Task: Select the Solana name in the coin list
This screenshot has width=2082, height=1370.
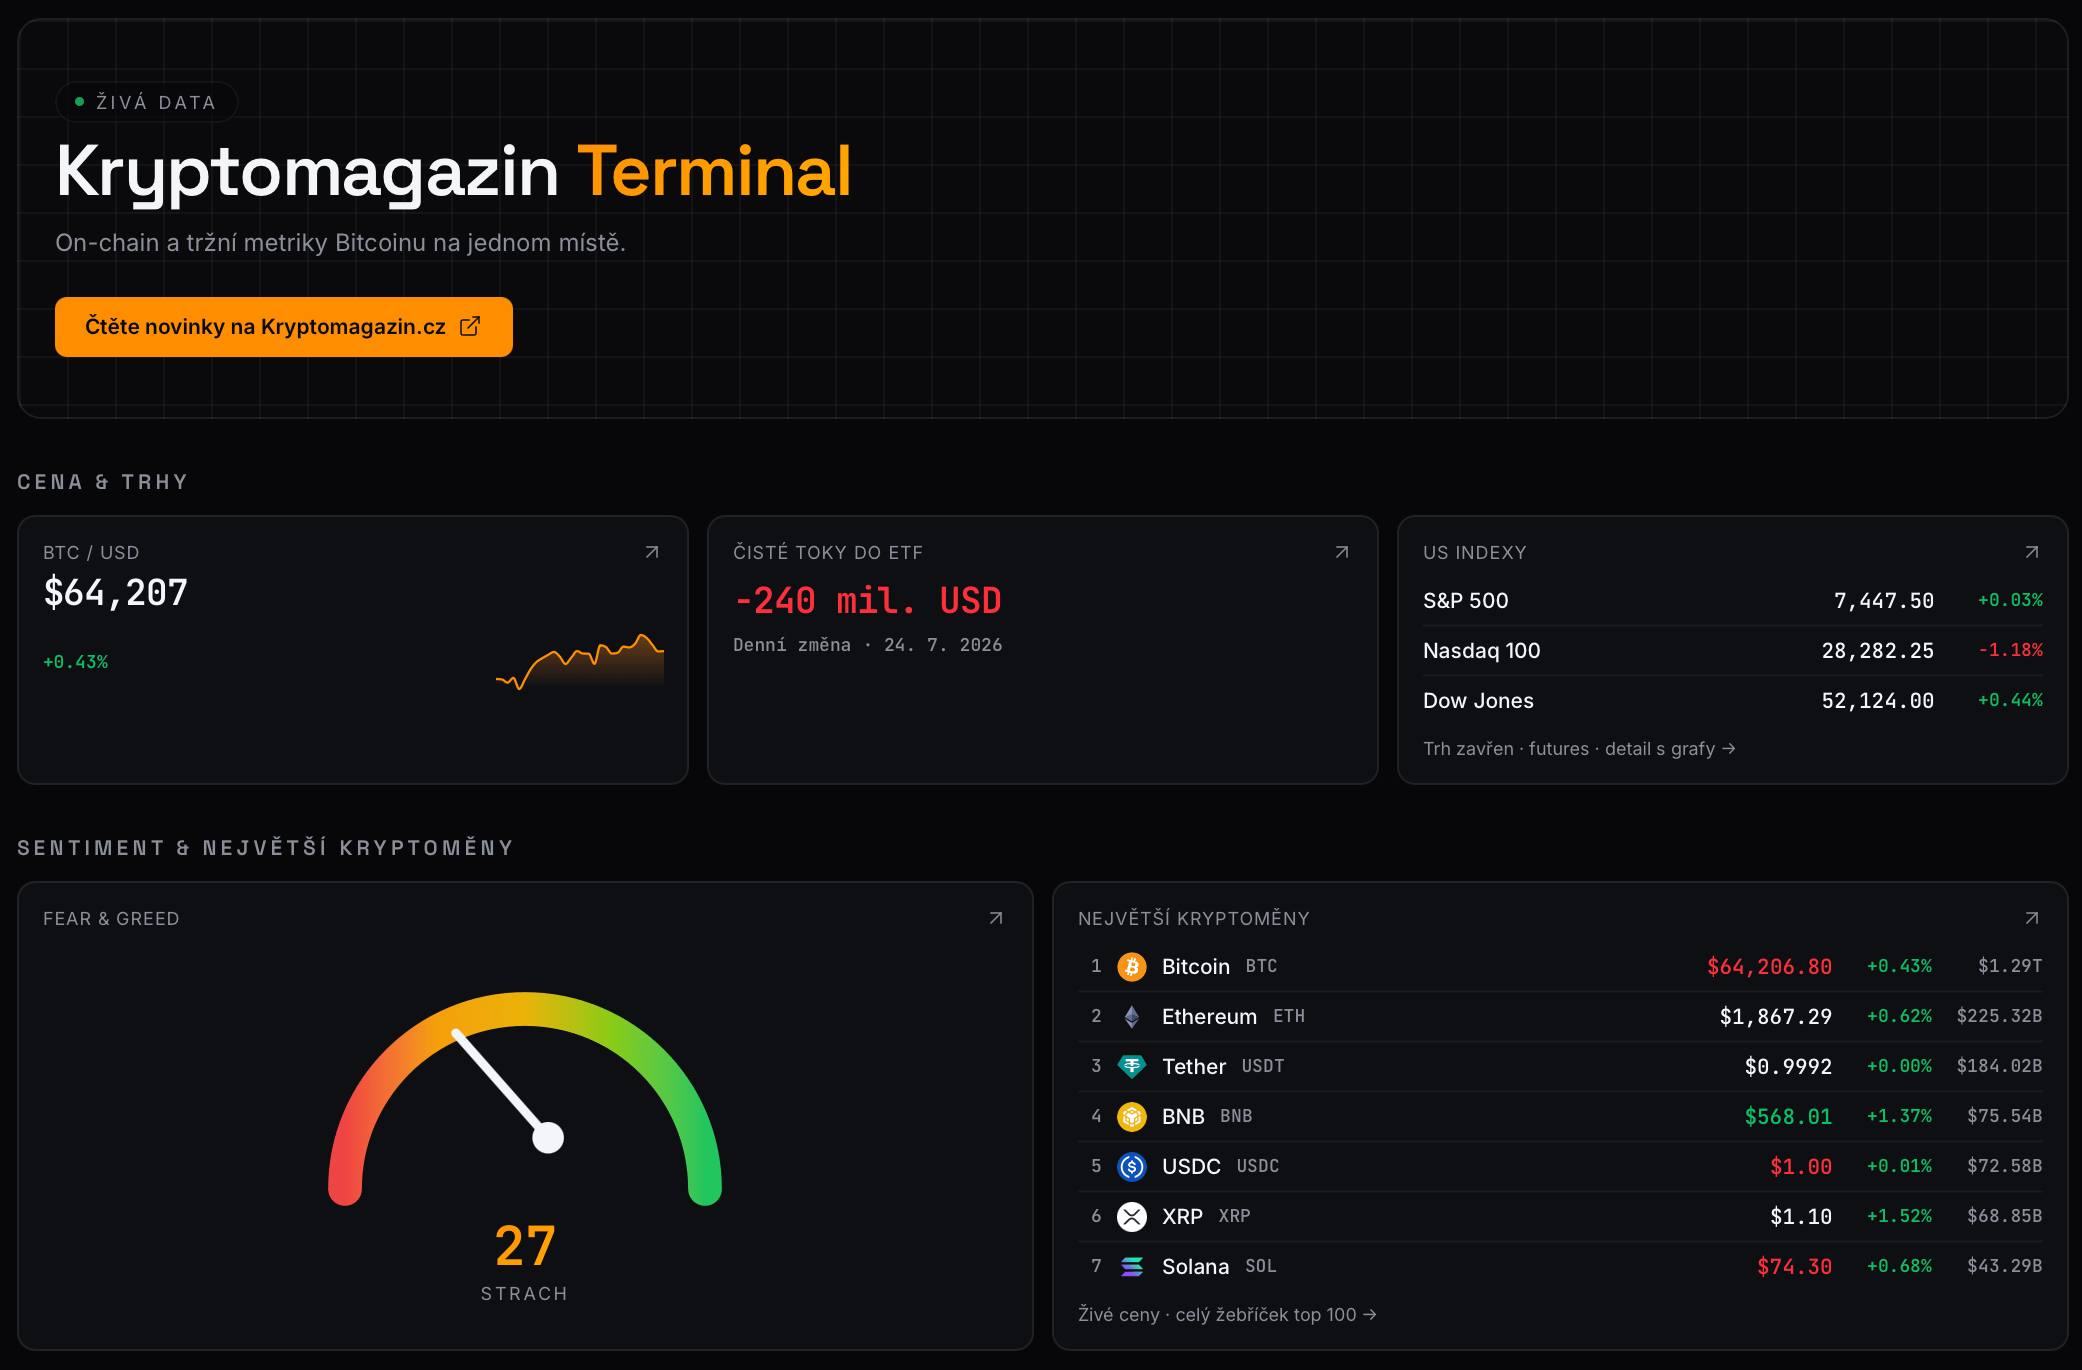Action: [x=1195, y=1267]
